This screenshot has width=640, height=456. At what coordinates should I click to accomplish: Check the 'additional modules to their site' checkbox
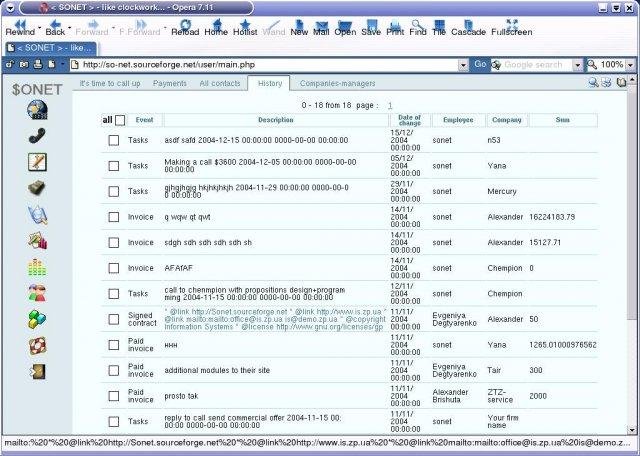114,370
